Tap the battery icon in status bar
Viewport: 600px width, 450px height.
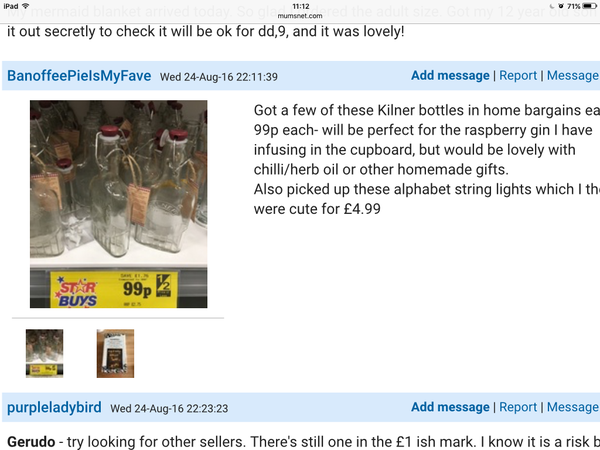[x=589, y=6]
